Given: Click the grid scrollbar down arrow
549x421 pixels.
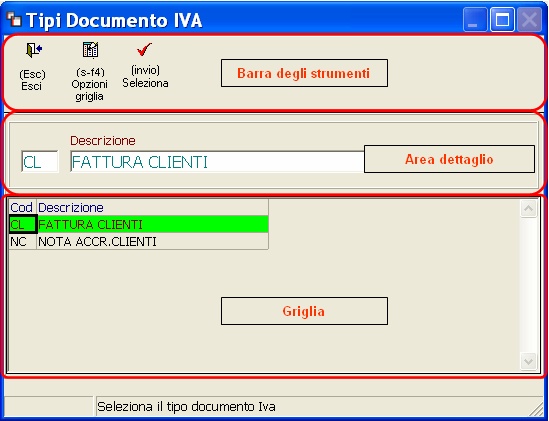Looking at the screenshot, I should click(528, 361).
